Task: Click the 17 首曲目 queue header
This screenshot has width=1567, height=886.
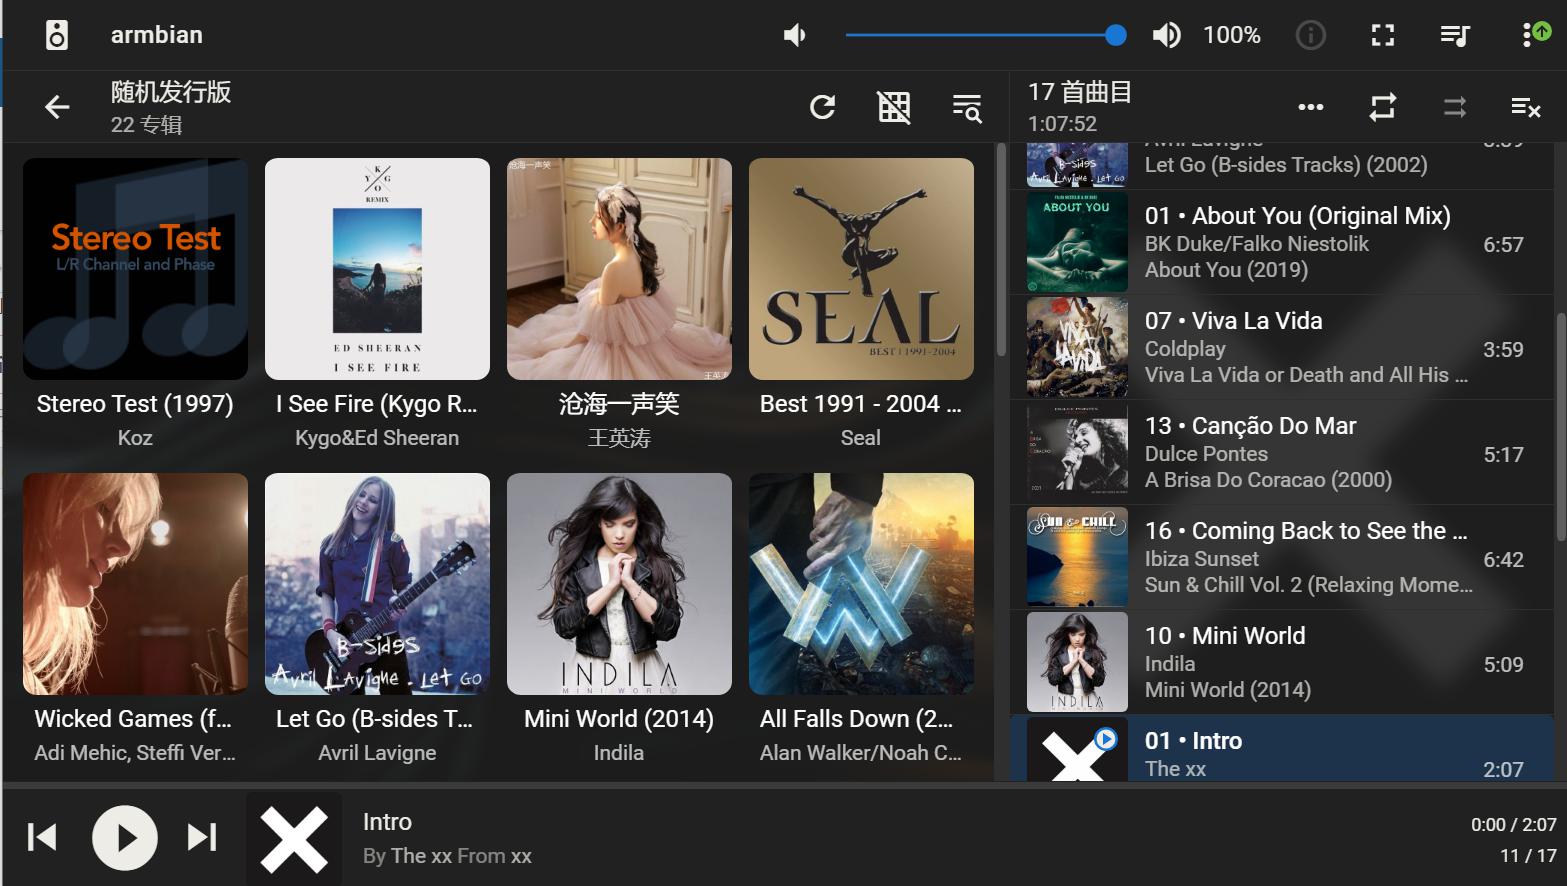Action: (x=1080, y=92)
